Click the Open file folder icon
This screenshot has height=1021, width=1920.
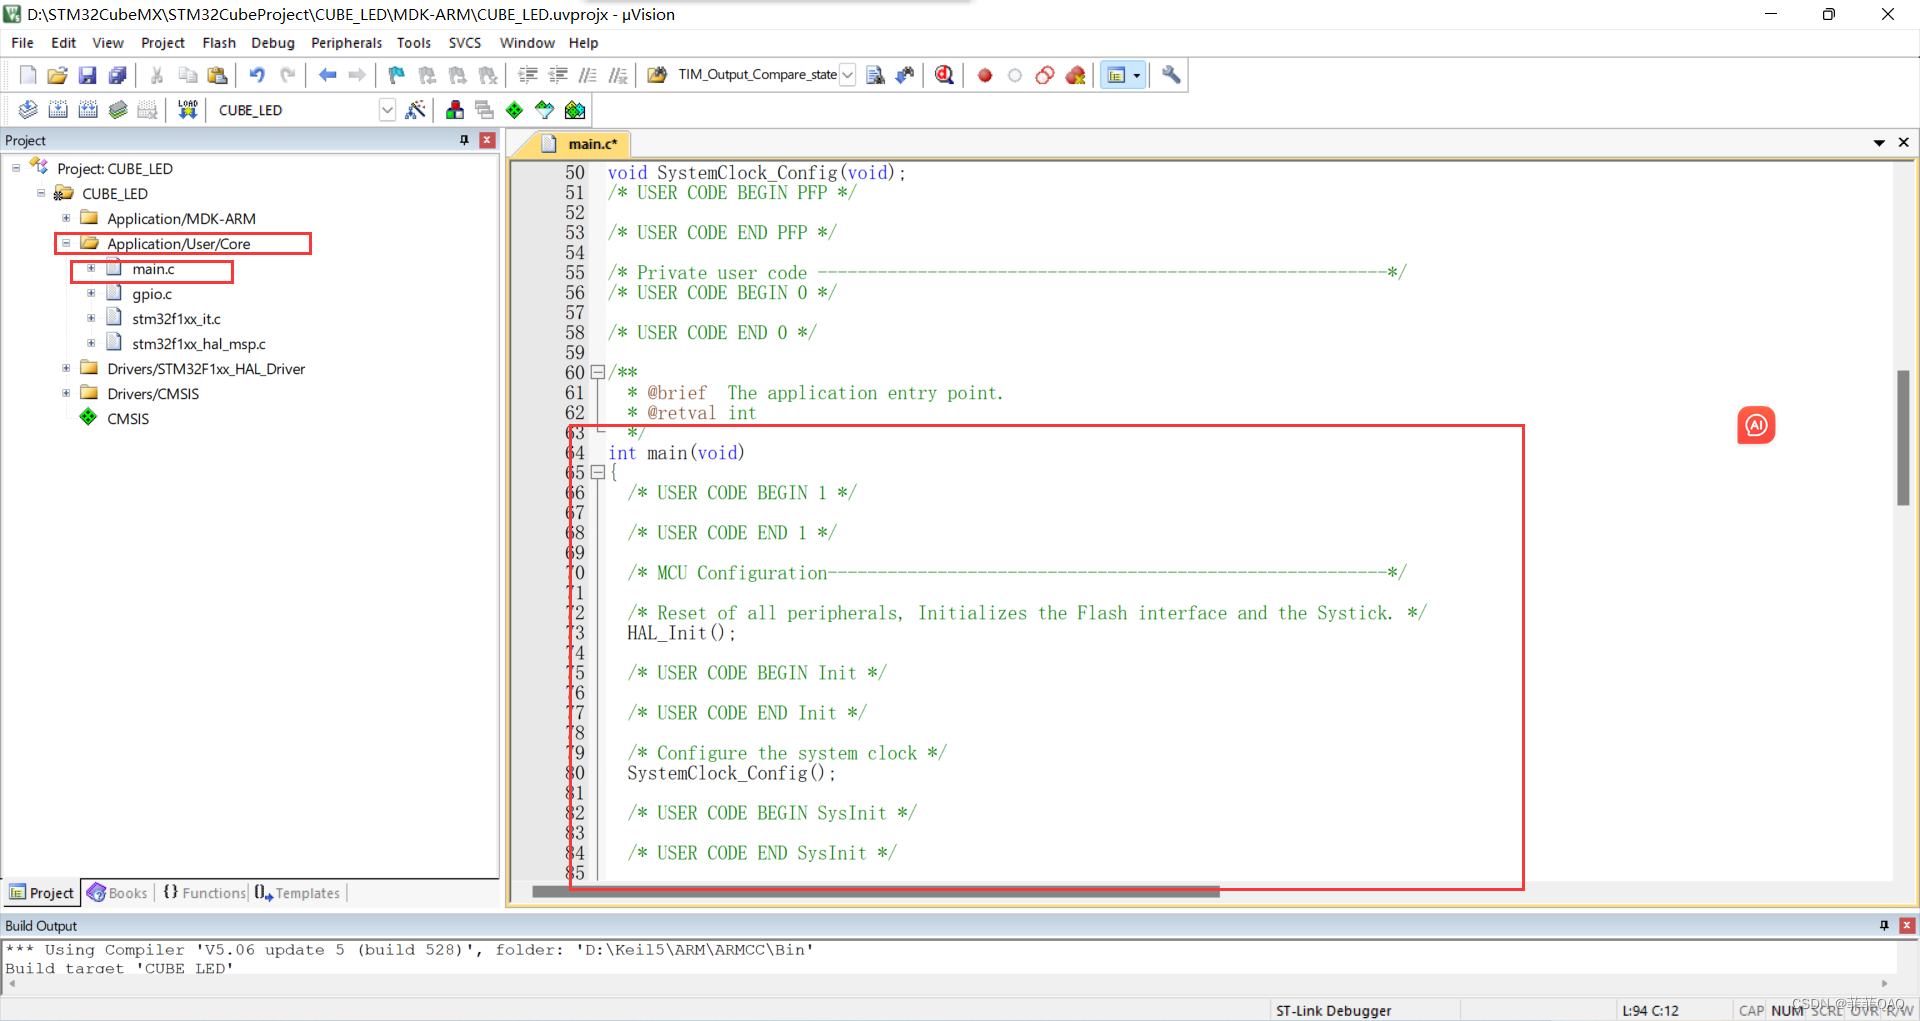(58, 75)
